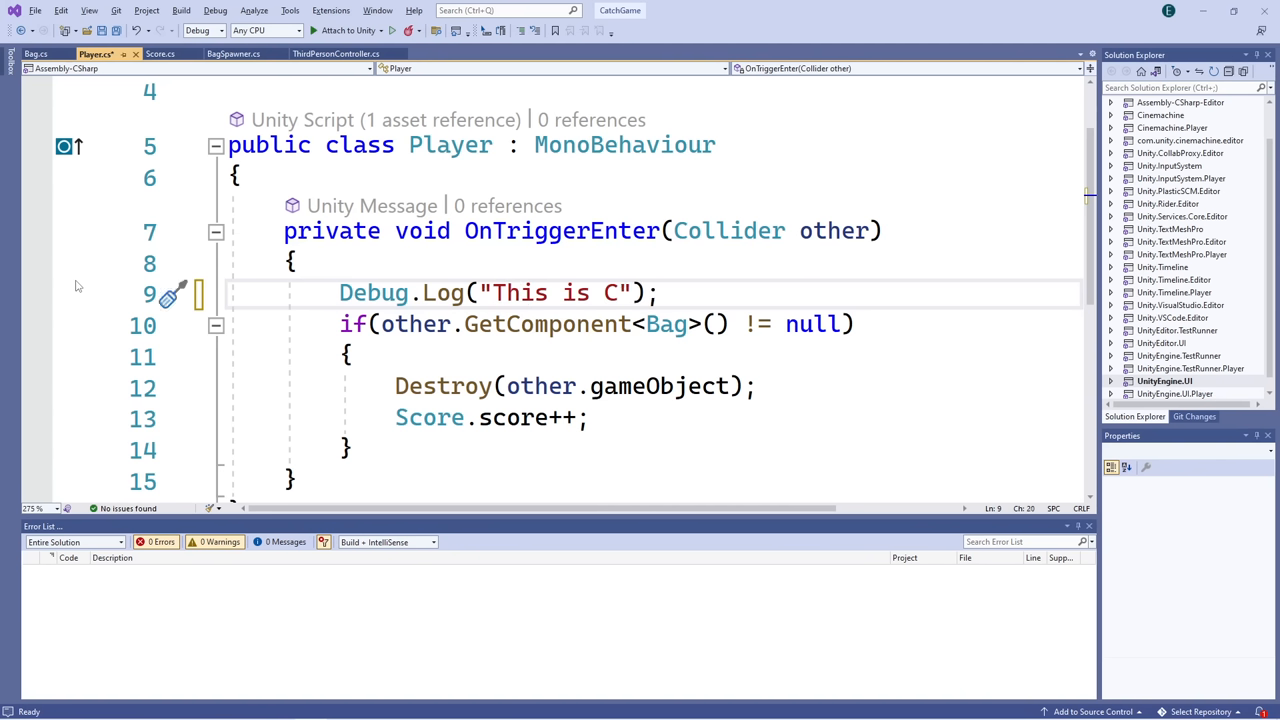1280x720 pixels.
Task: Switch to the Score.cs tab
Action: point(160,54)
